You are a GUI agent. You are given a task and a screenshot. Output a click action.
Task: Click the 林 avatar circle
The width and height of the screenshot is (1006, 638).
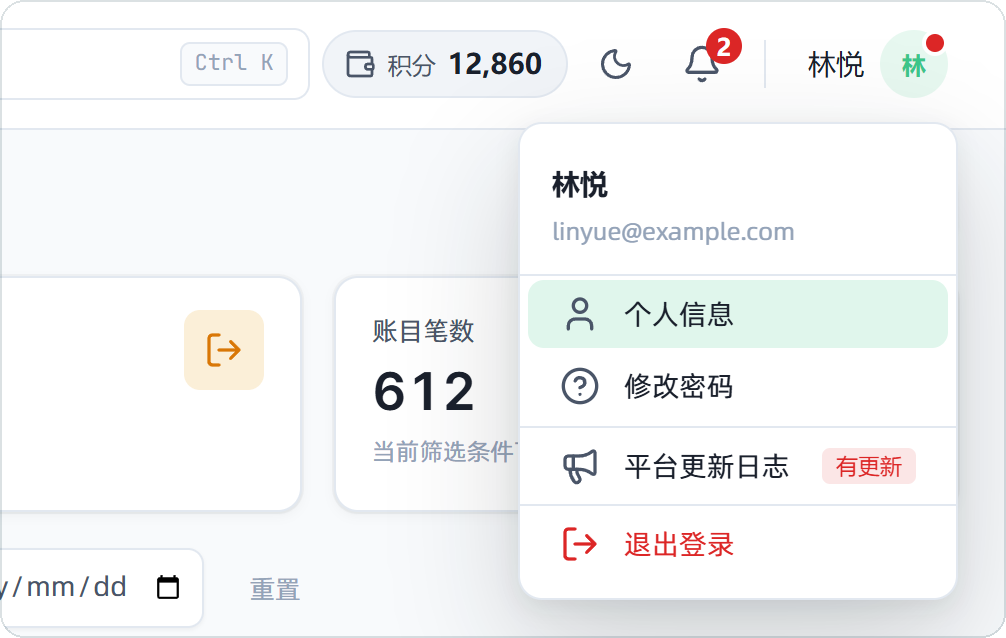pyautogui.click(x=914, y=64)
